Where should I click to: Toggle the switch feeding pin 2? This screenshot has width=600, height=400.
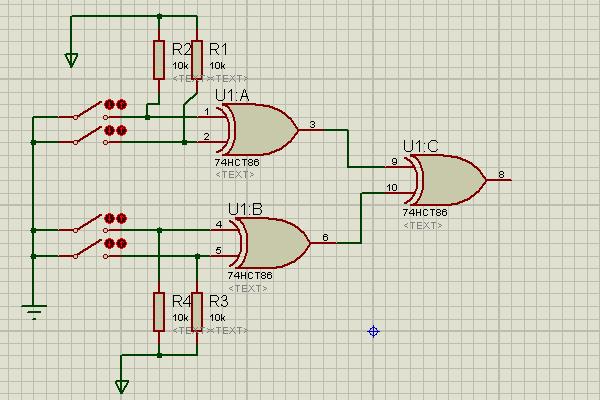(x=90, y=136)
